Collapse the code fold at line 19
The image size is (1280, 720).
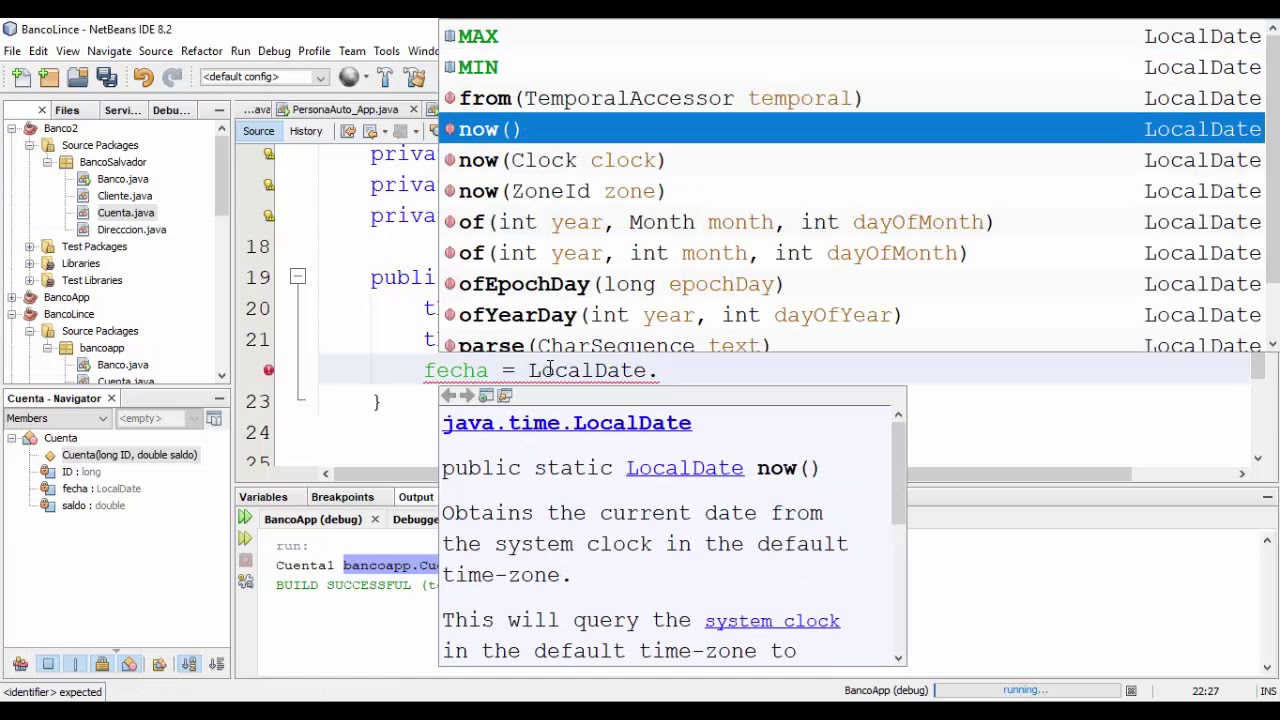click(x=297, y=276)
